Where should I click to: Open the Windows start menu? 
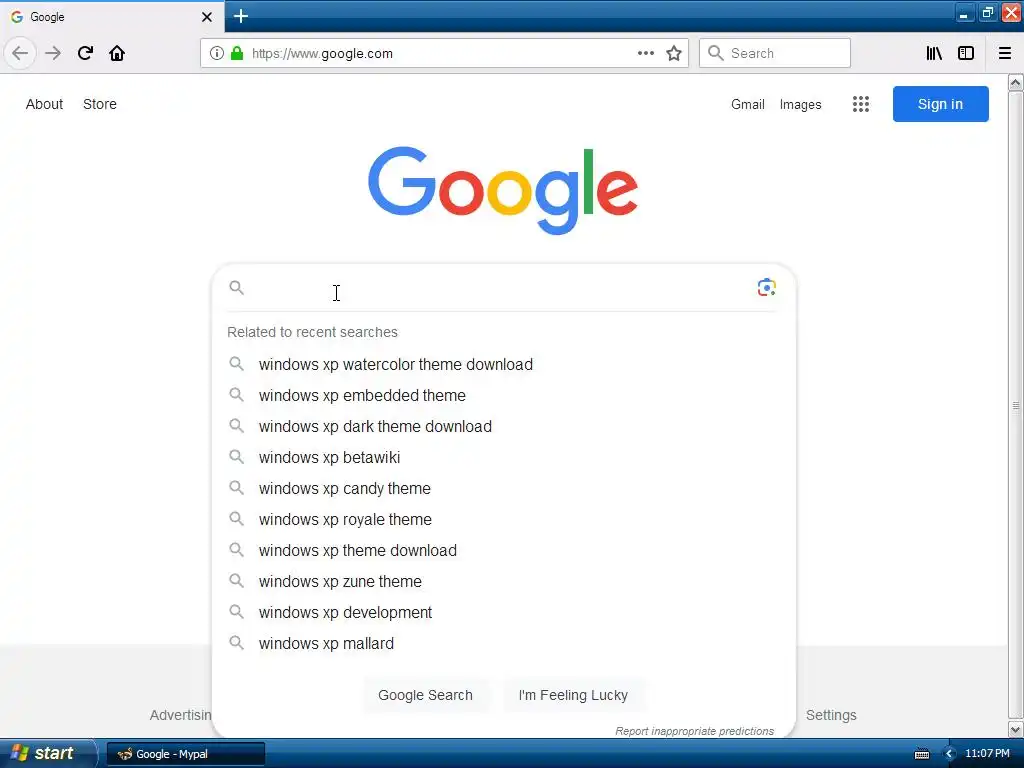tap(47, 753)
